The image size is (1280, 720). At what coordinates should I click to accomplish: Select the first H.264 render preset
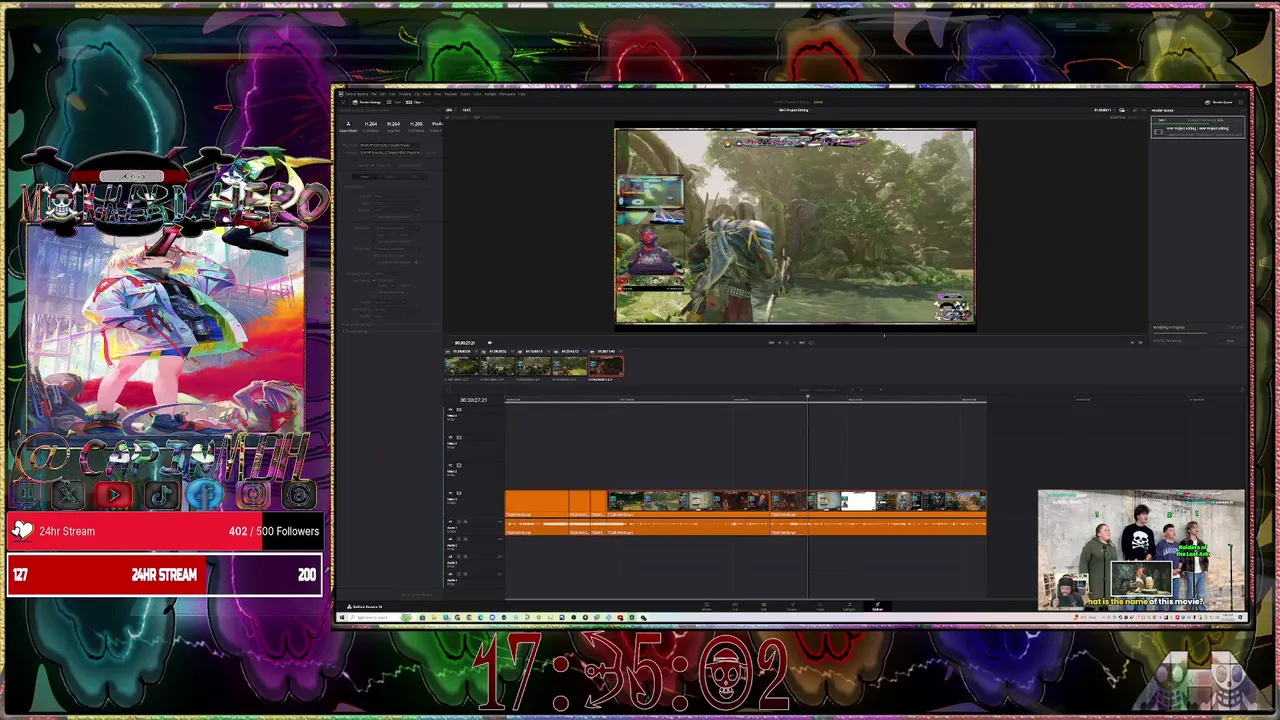[371, 128]
